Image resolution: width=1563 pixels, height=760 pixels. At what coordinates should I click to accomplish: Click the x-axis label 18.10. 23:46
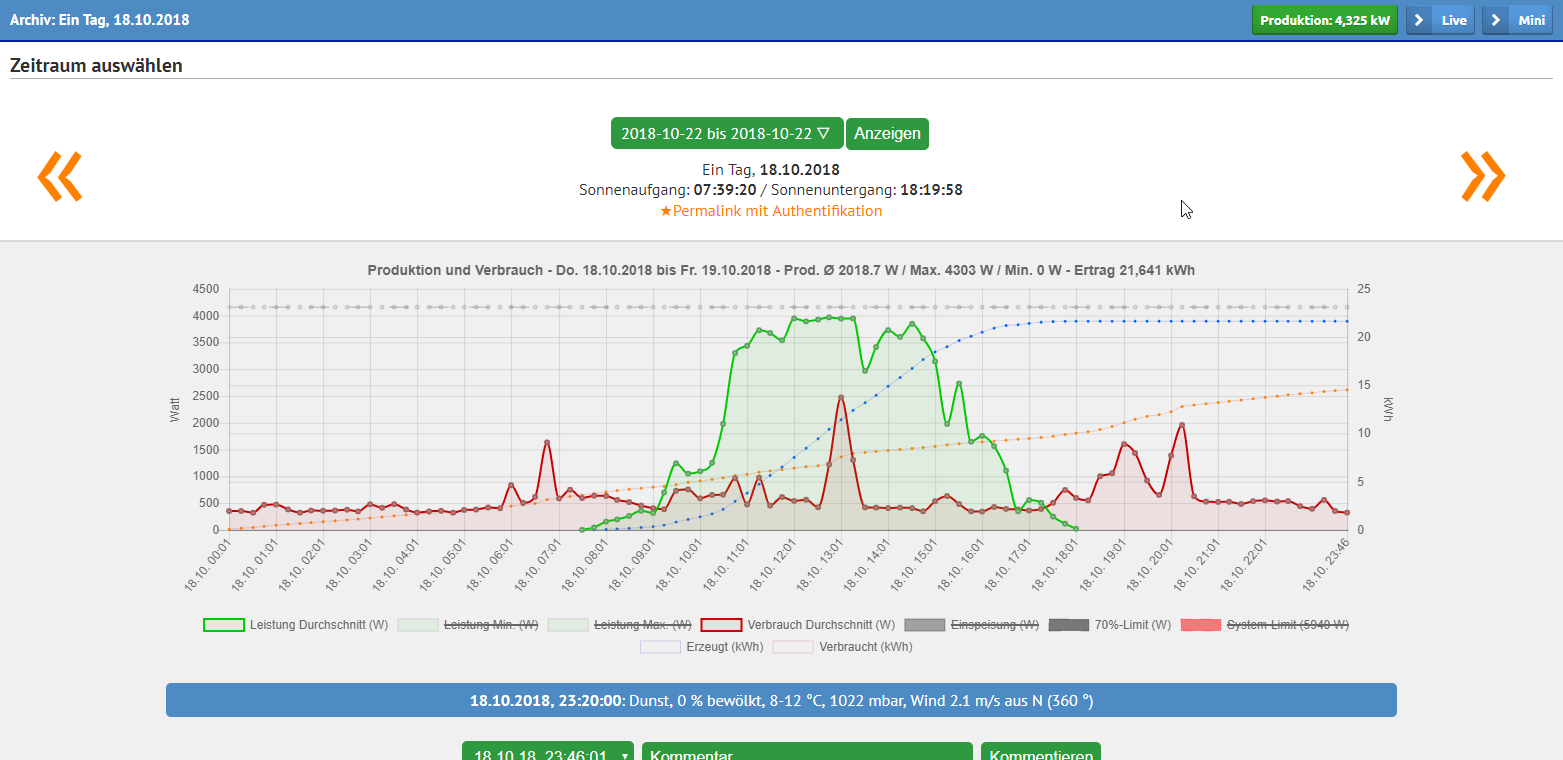[x=1328, y=565]
